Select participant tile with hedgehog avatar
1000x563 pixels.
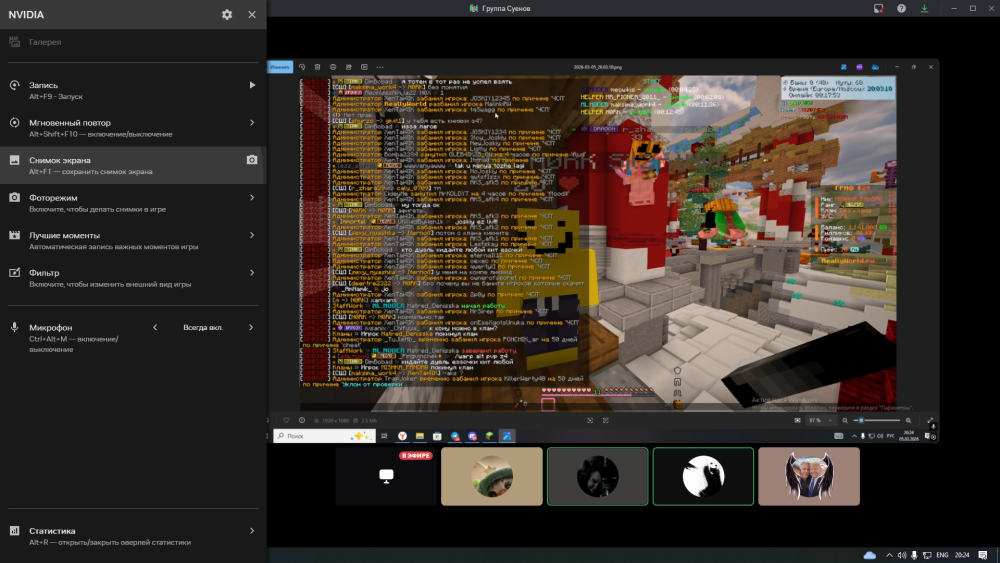[x=492, y=476]
